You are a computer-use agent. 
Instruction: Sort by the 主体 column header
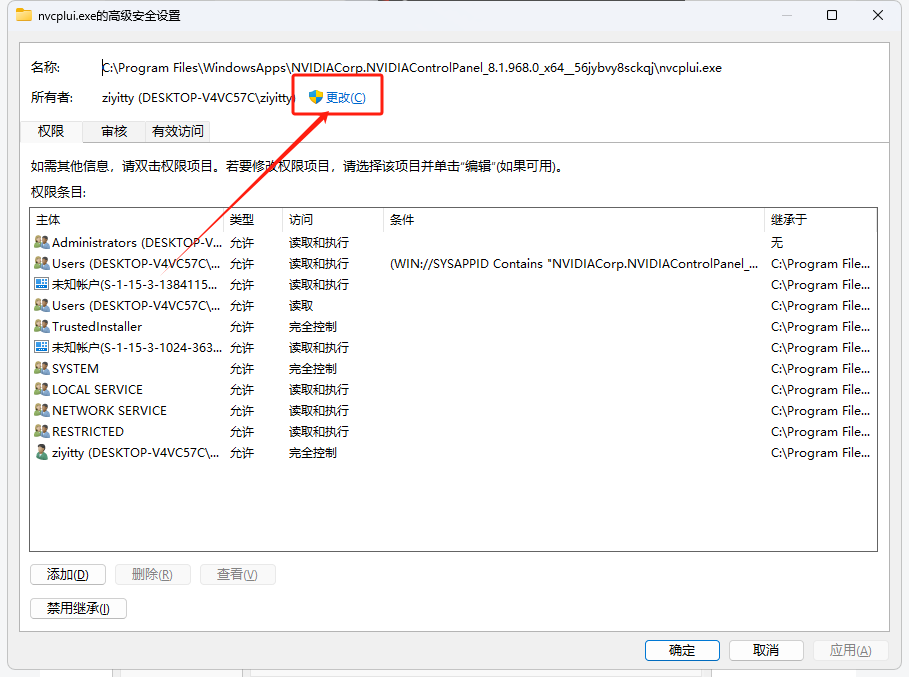pyautogui.click(x=127, y=220)
